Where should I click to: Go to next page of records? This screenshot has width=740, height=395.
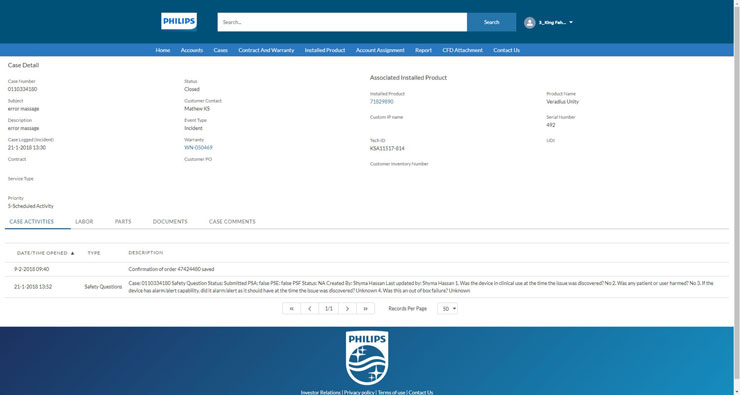[x=347, y=309]
